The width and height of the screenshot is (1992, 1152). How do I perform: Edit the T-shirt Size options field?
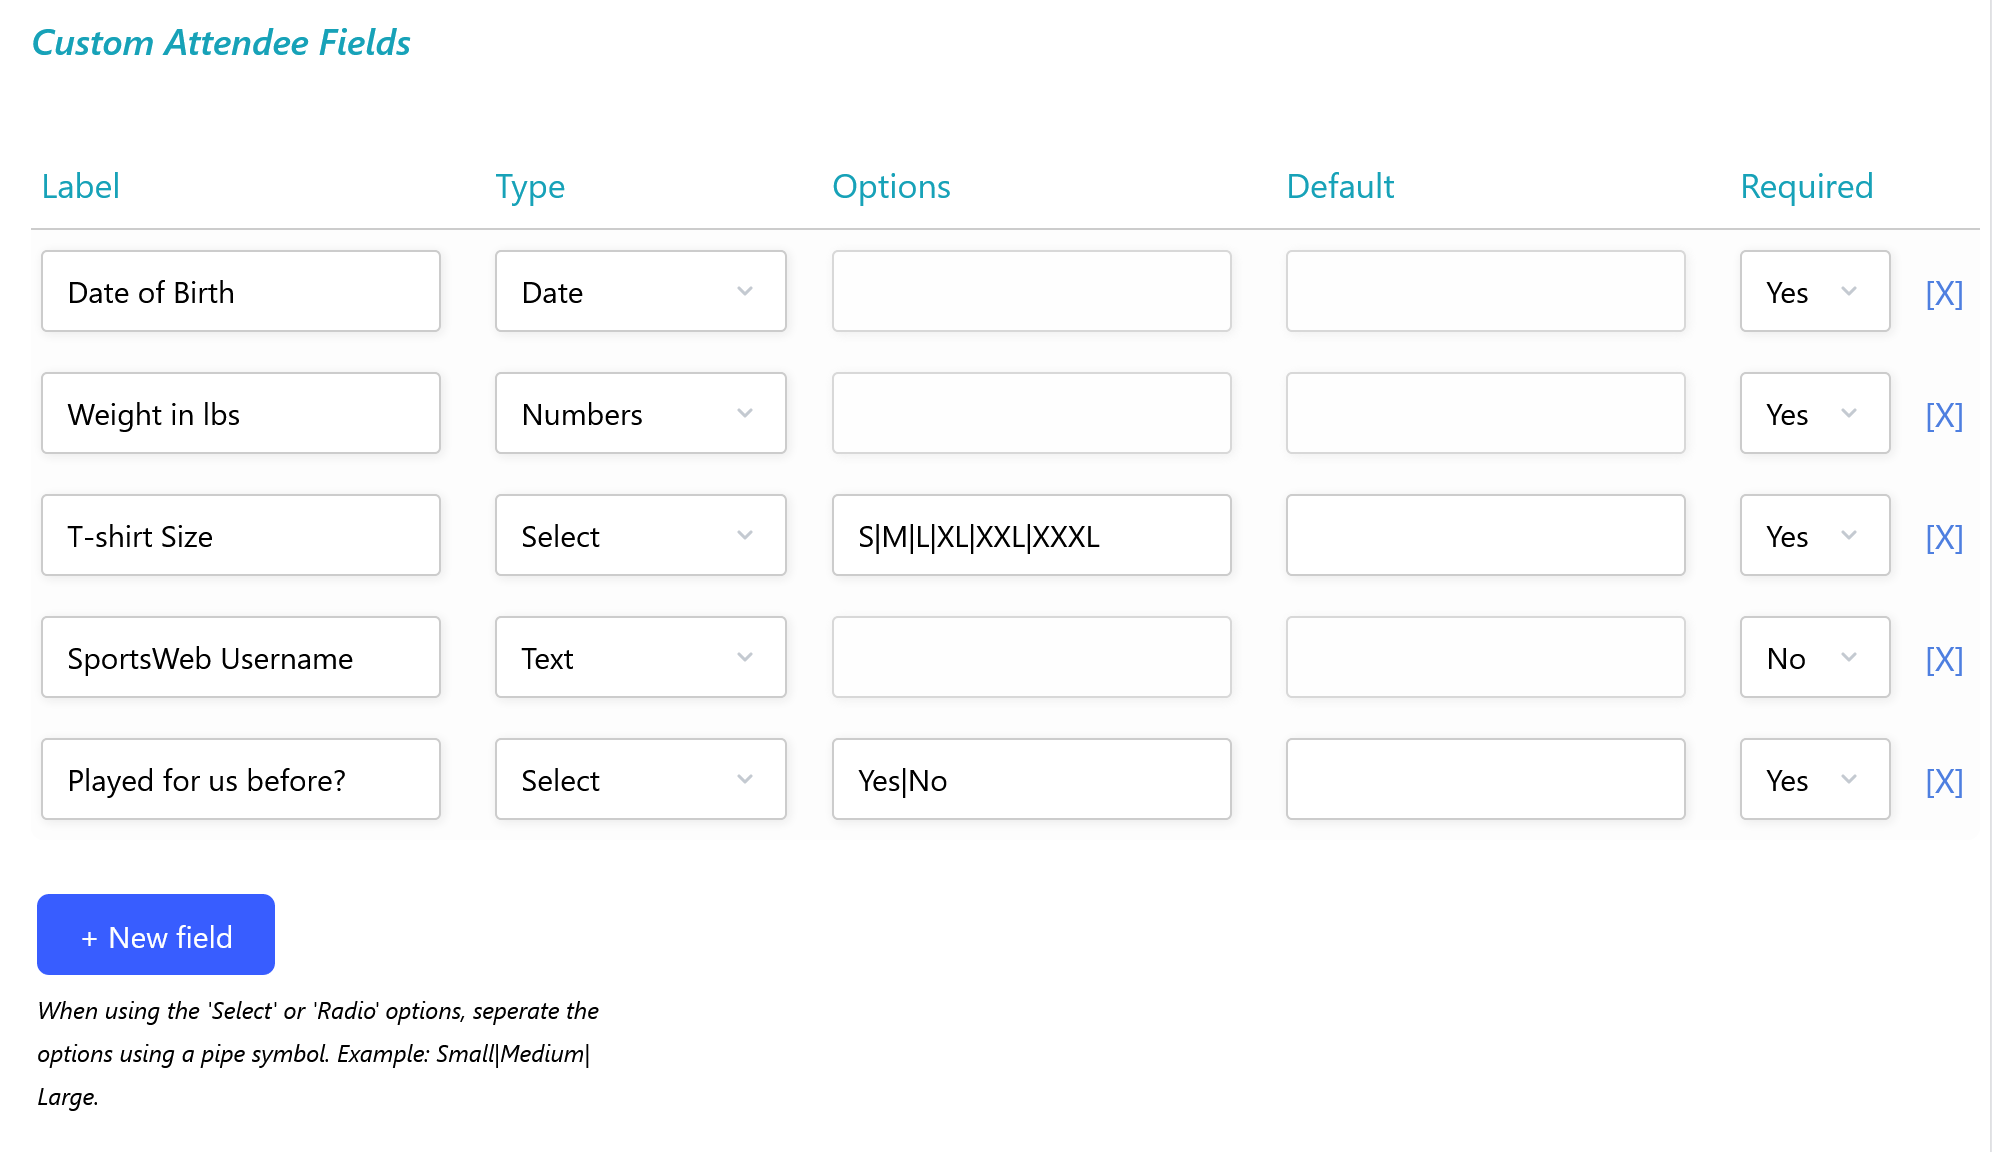pyautogui.click(x=1031, y=536)
